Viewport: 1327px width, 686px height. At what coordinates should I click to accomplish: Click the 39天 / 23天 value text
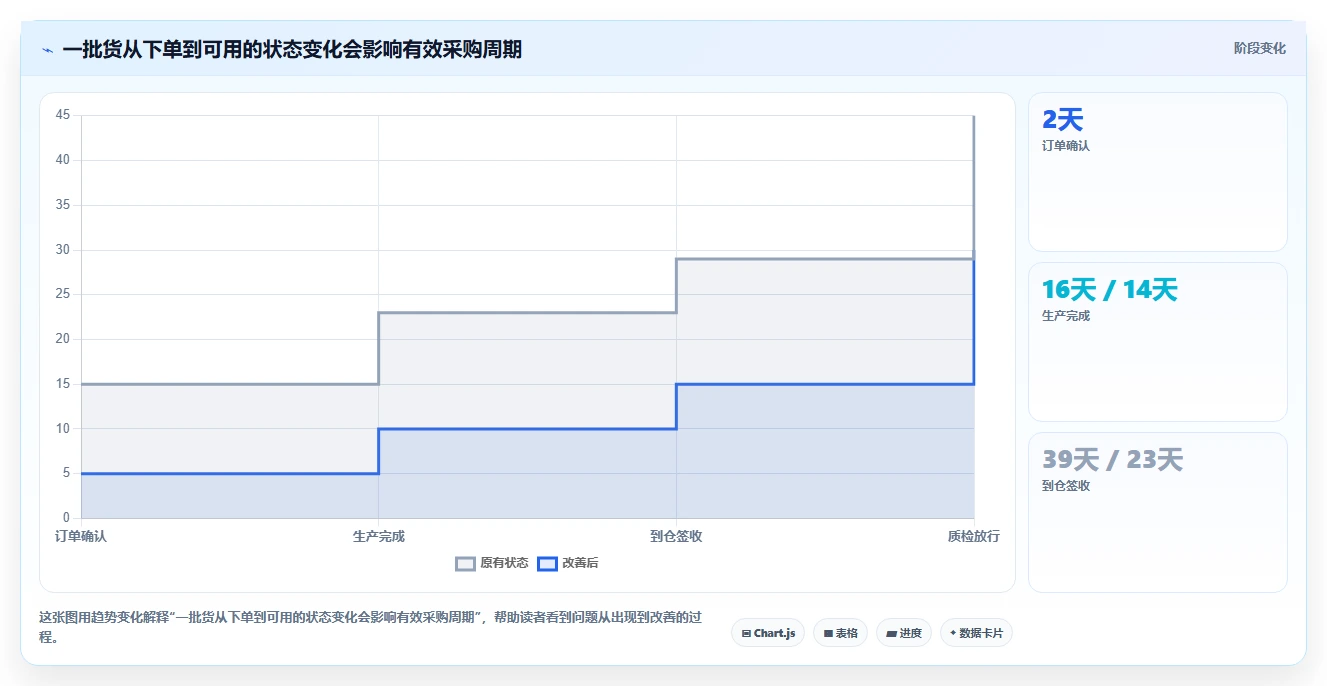[1112, 460]
